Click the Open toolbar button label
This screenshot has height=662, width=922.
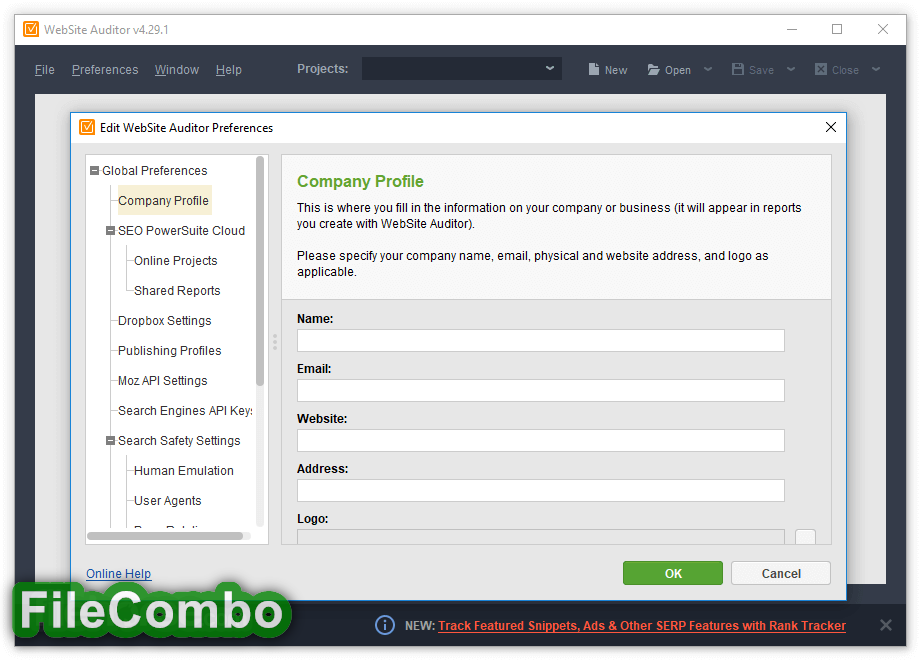[677, 70]
